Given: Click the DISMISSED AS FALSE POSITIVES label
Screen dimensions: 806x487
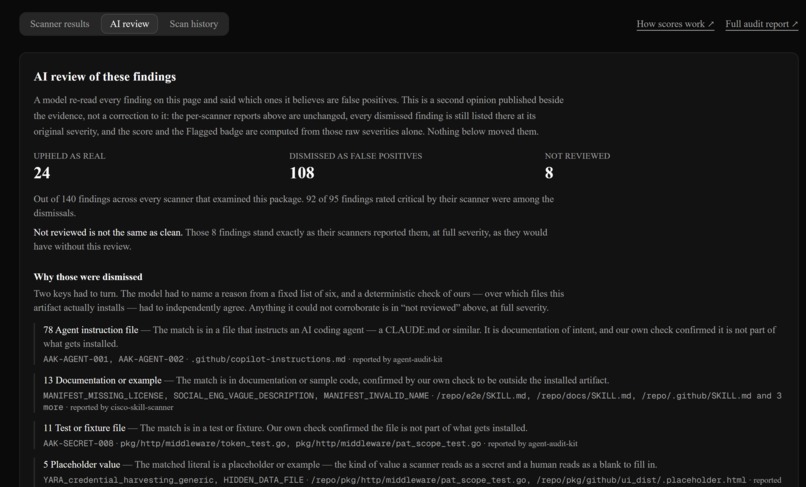Looking at the screenshot, I should (356, 156).
